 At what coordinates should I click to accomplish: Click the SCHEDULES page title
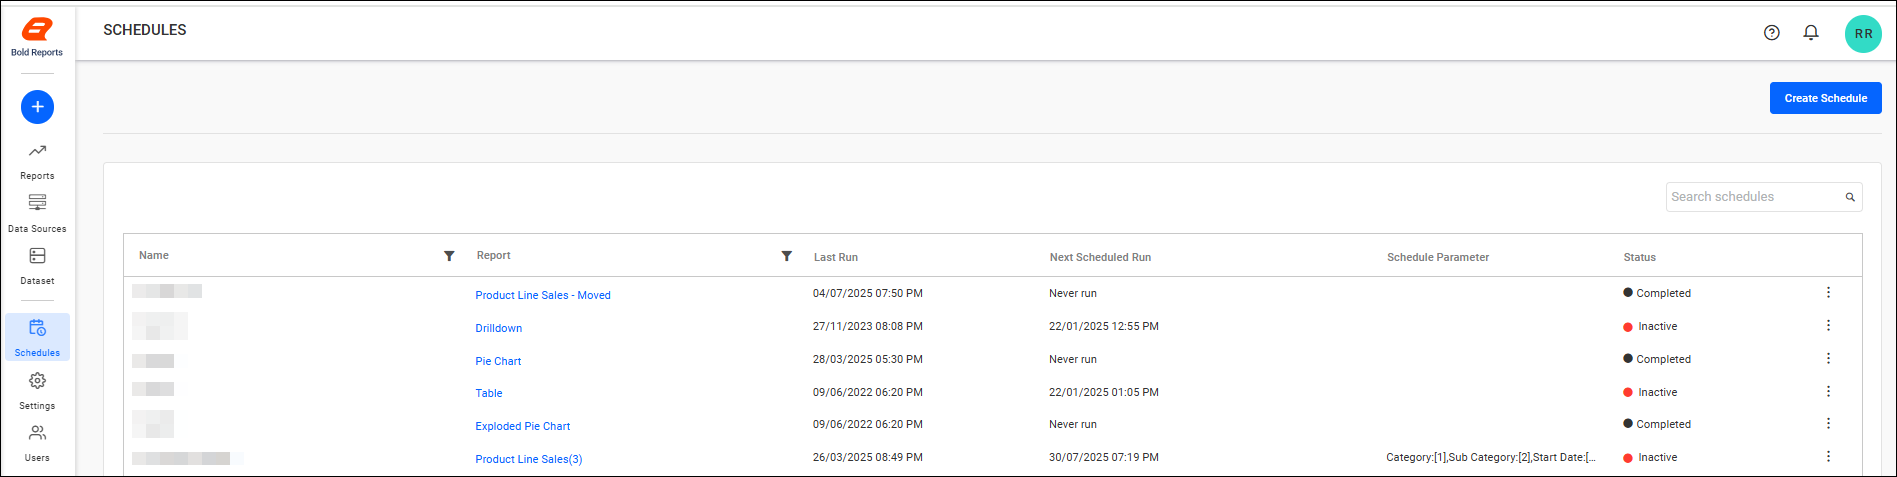[145, 30]
